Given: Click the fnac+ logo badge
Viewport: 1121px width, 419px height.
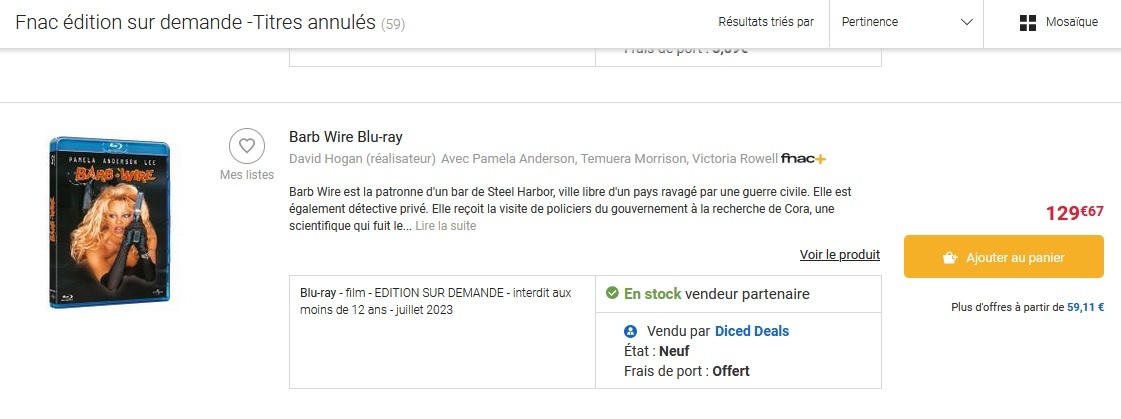Looking at the screenshot, I should point(803,159).
